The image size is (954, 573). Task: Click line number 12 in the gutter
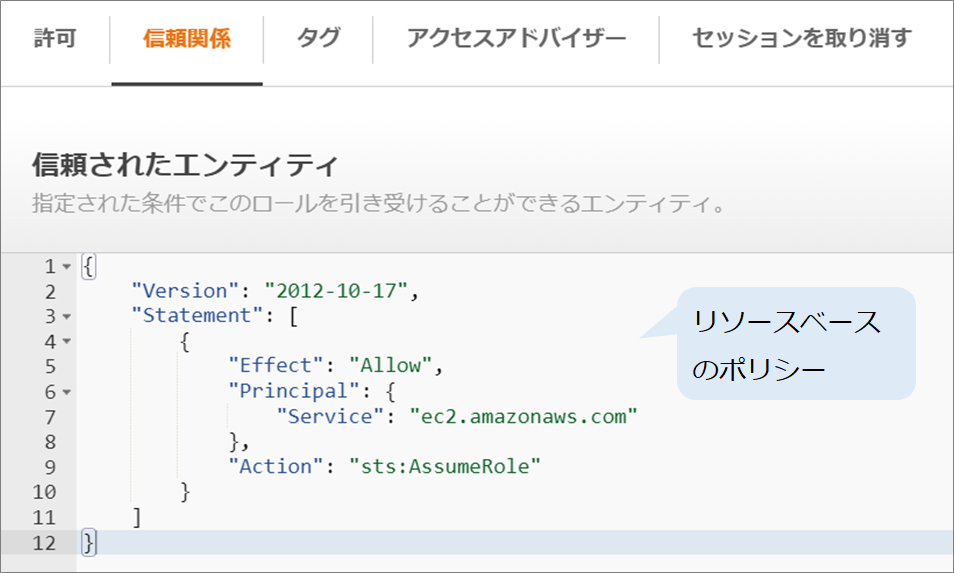click(45, 542)
